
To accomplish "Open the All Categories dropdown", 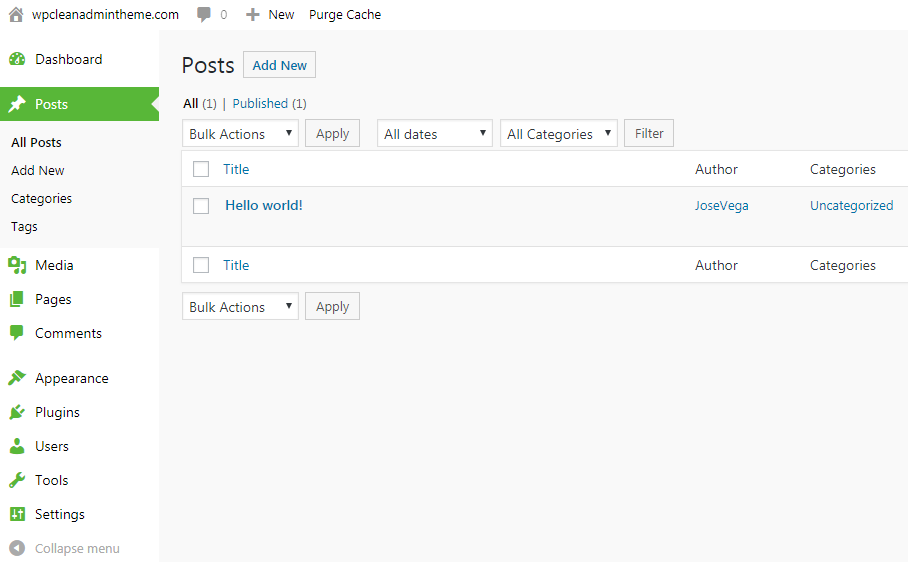I will tap(558, 134).
